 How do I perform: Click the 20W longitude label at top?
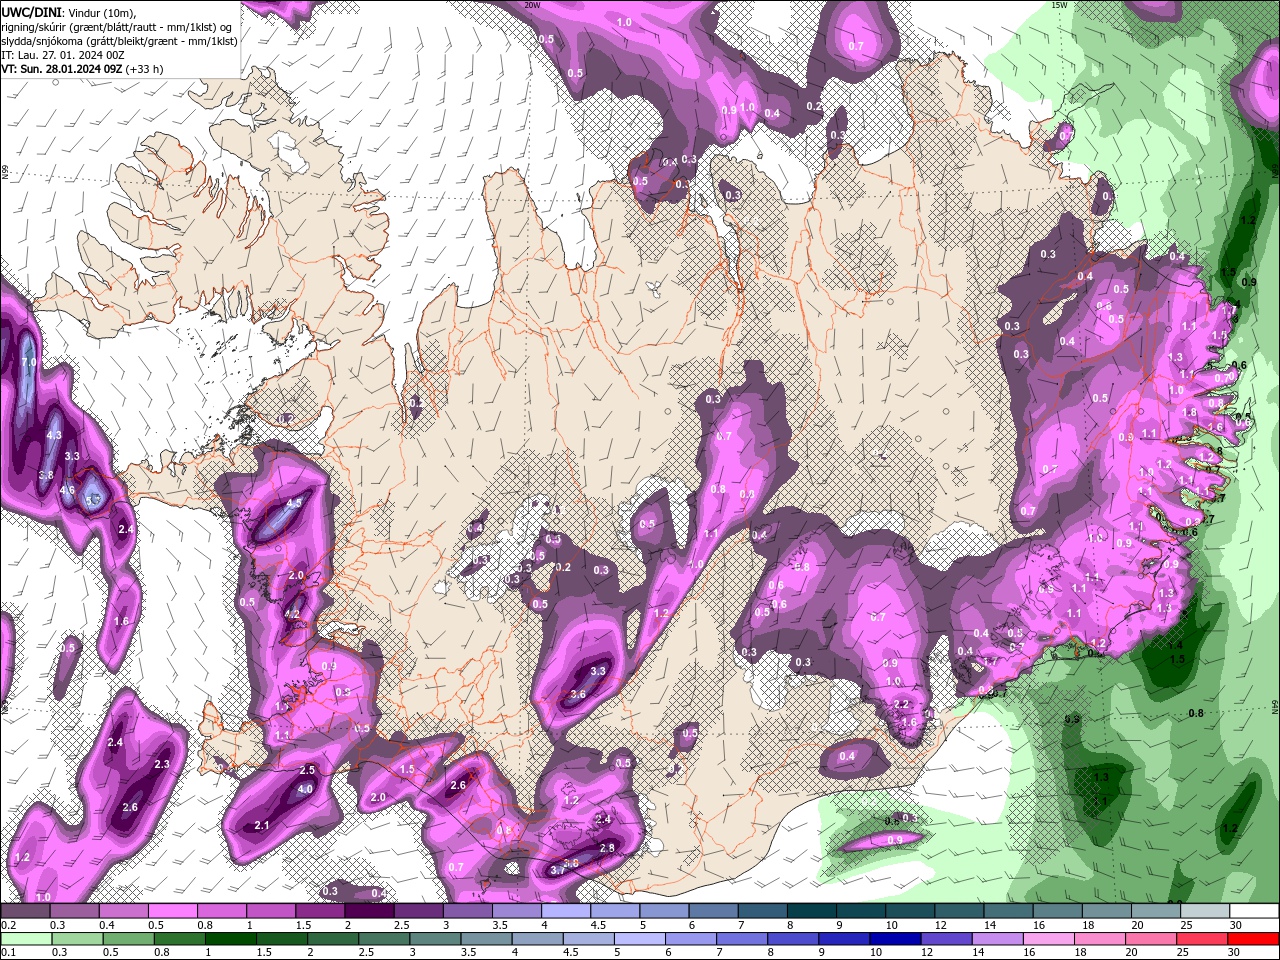[532, 5]
